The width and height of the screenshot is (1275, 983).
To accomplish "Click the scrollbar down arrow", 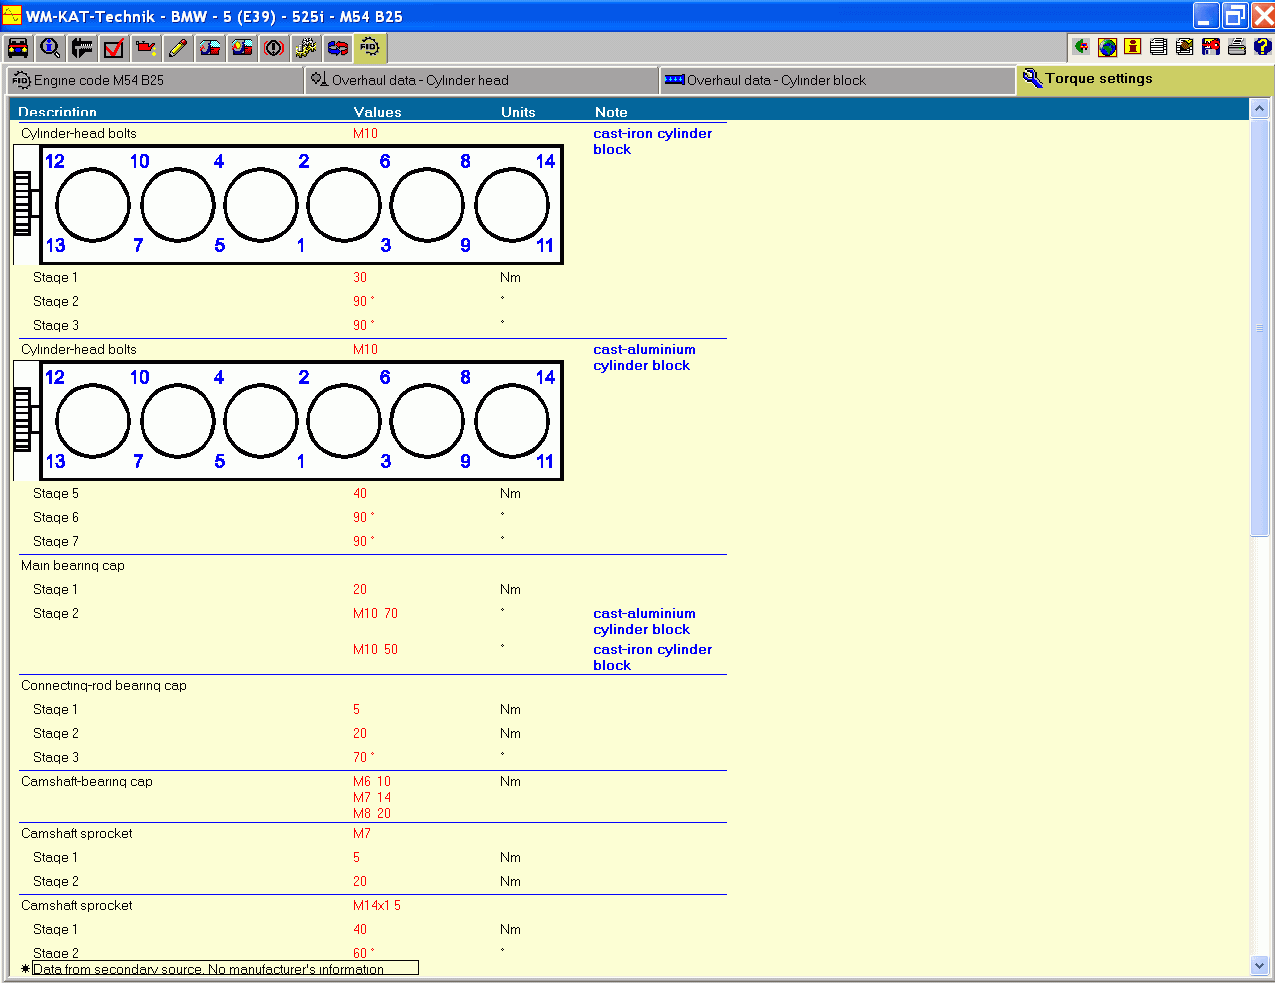I will click(x=1260, y=966).
